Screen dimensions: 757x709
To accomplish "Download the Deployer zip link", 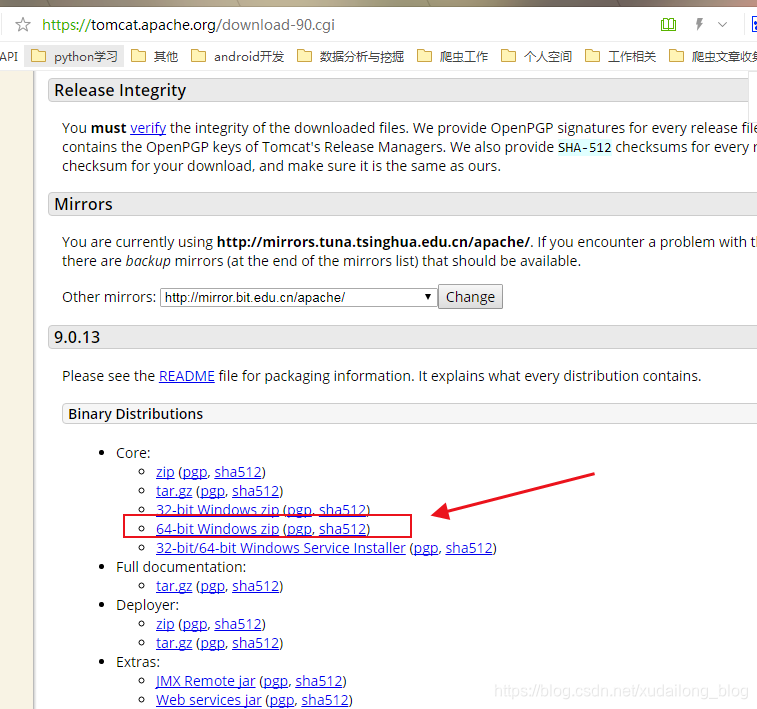I will 165,624.
